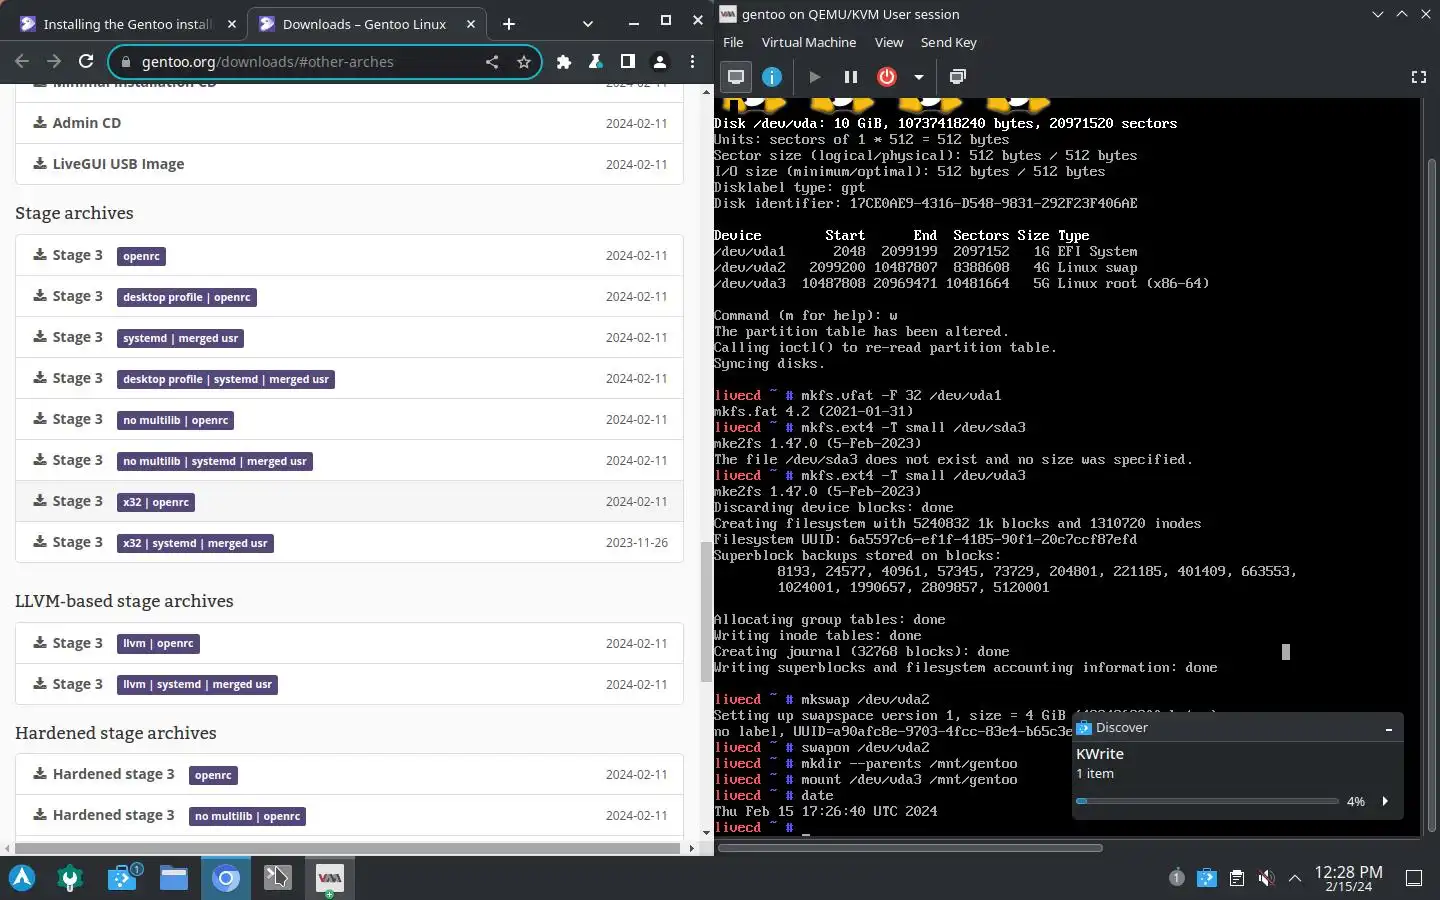
Task: Download Stage 3 no multilib systemd
Action: pyautogui.click(x=349, y=461)
